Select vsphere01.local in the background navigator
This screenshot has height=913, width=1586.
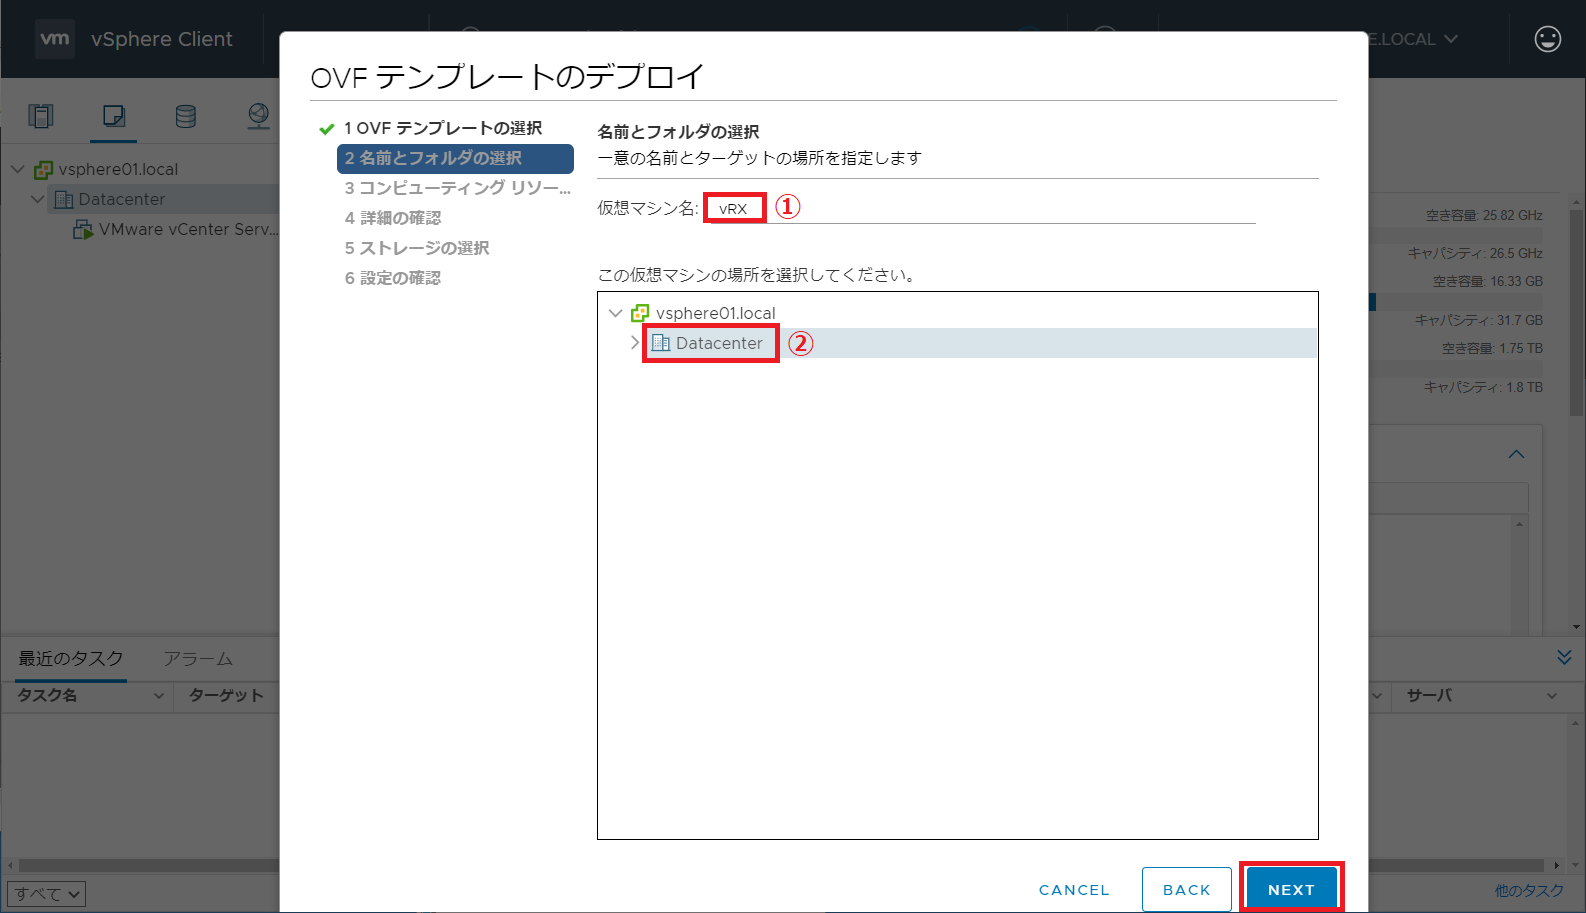(118, 169)
